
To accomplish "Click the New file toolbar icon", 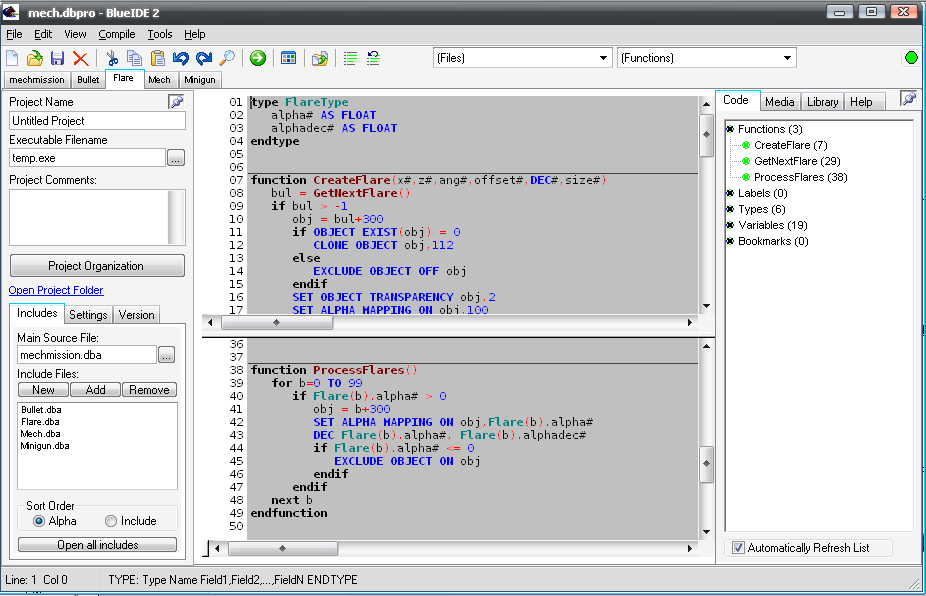I will [13, 59].
